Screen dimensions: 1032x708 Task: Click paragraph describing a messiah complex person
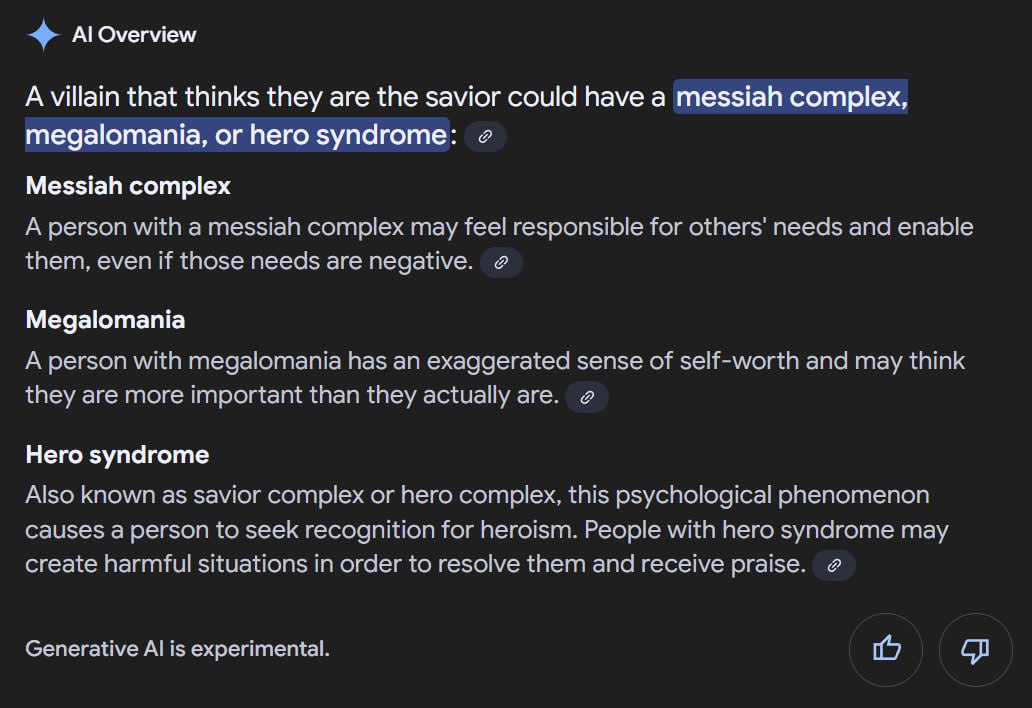[x=499, y=244]
